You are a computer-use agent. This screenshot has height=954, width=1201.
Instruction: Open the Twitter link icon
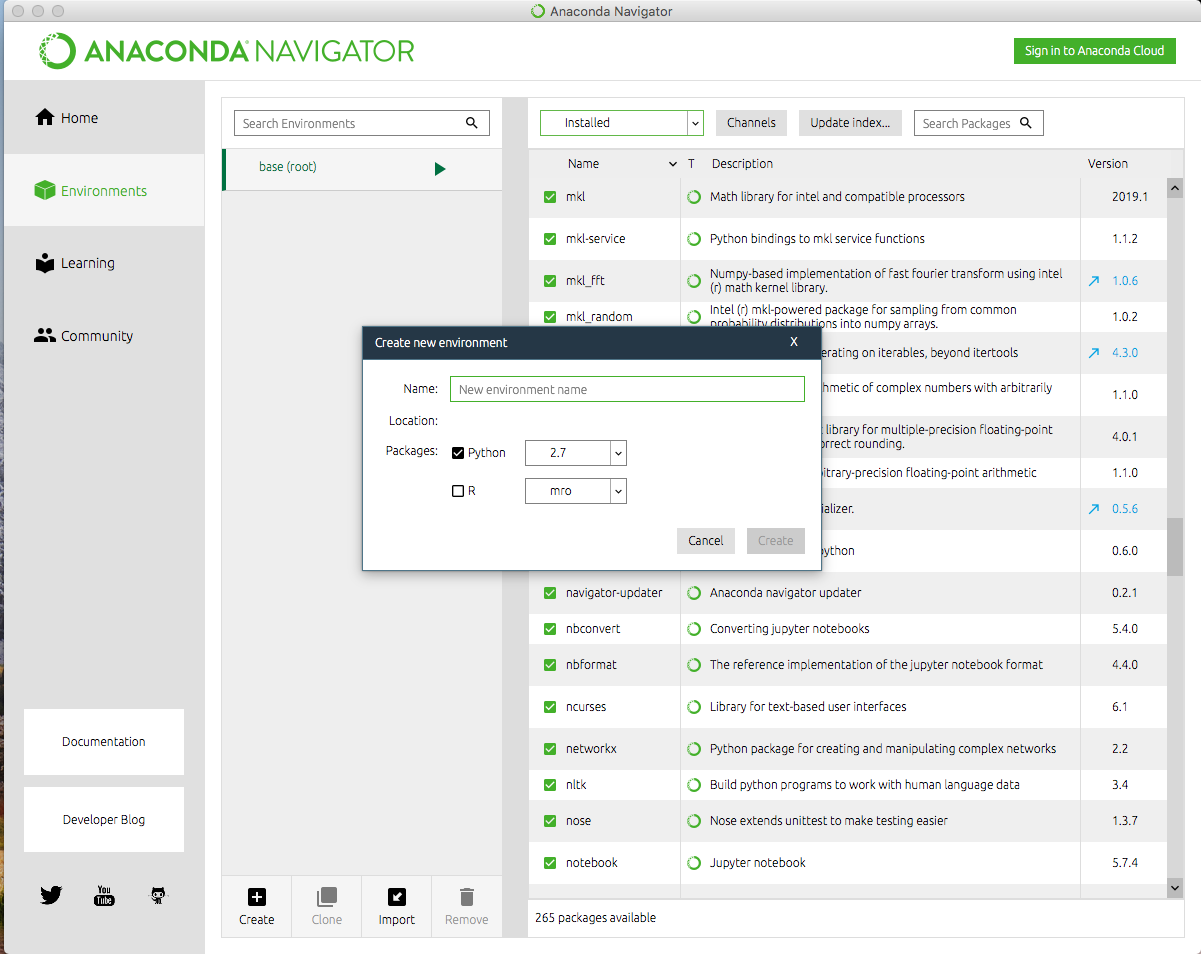point(51,895)
